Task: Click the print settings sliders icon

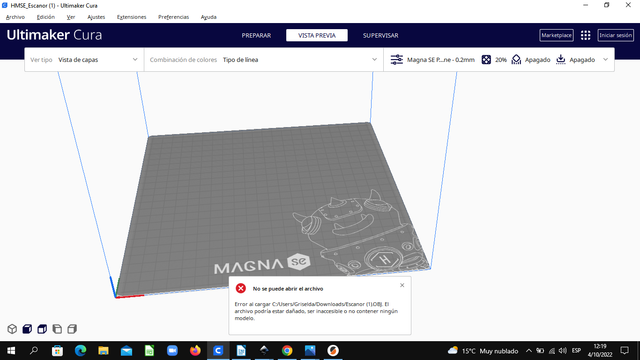Action: coord(397,60)
